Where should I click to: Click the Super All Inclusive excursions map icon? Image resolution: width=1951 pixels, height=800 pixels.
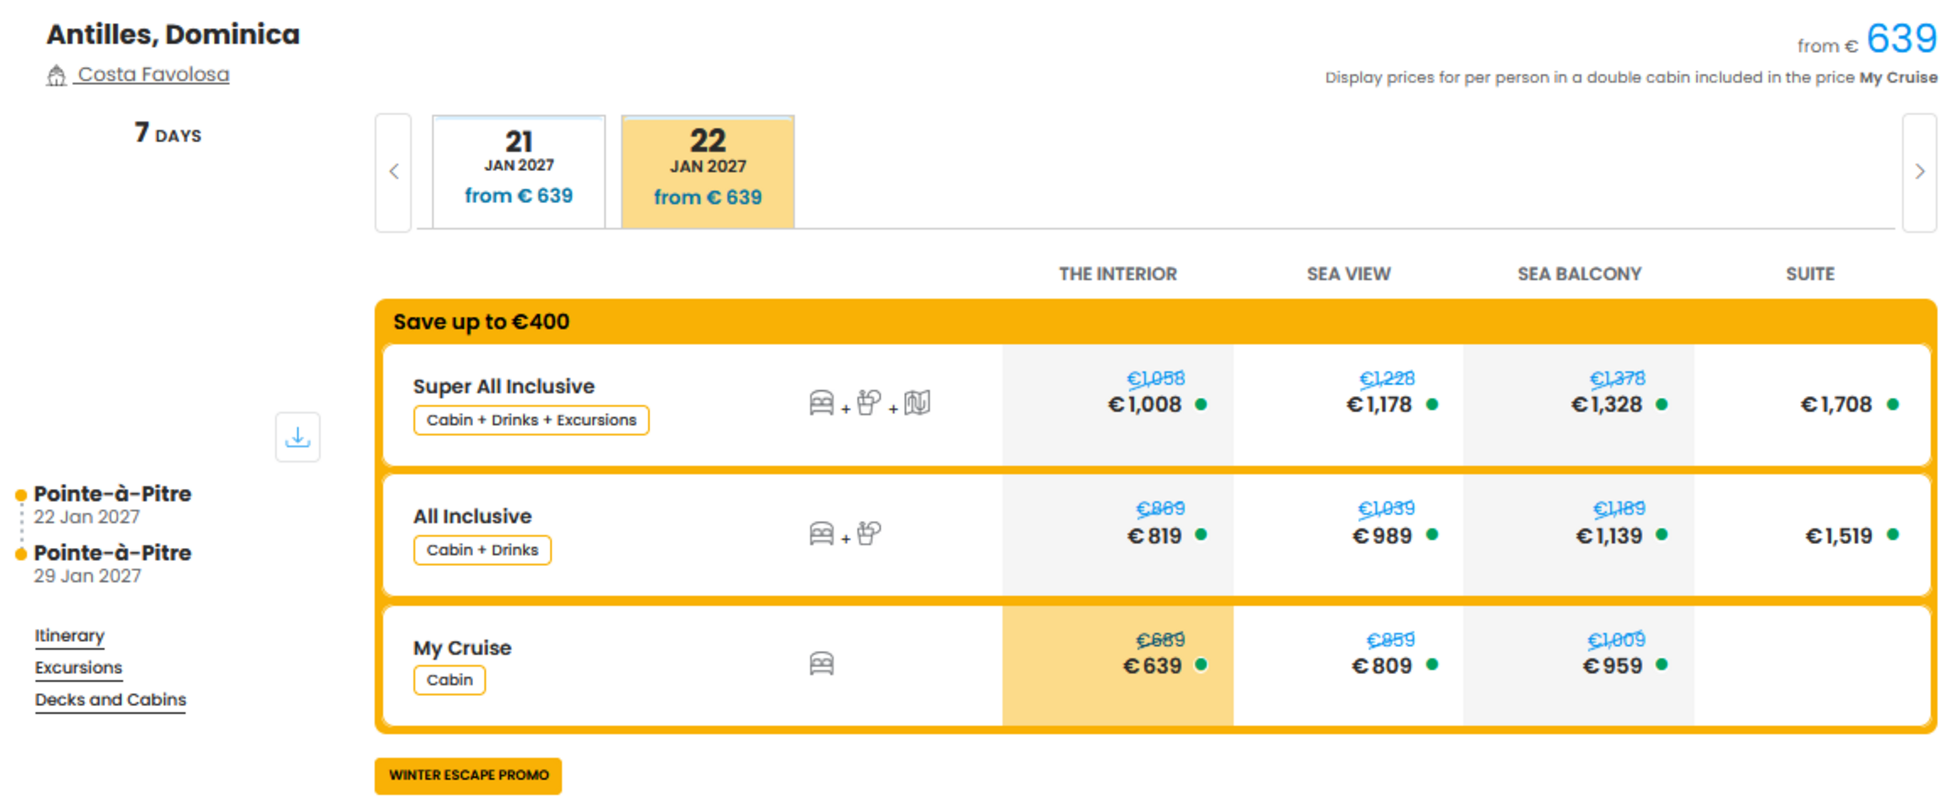click(x=917, y=403)
